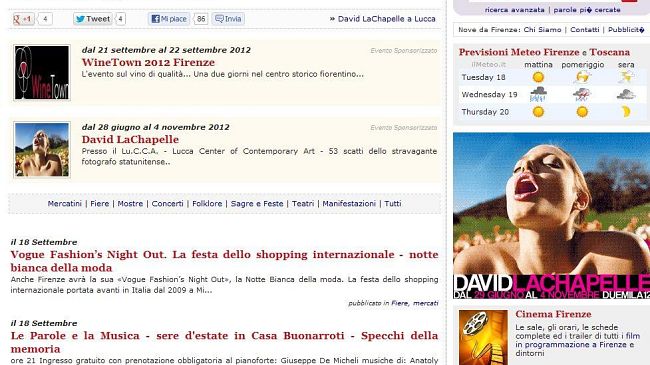Click the WineTown date "dal 21 settembre al 22 settembre 2012"
This screenshot has height=365, width=650.
tap(166, 50)
